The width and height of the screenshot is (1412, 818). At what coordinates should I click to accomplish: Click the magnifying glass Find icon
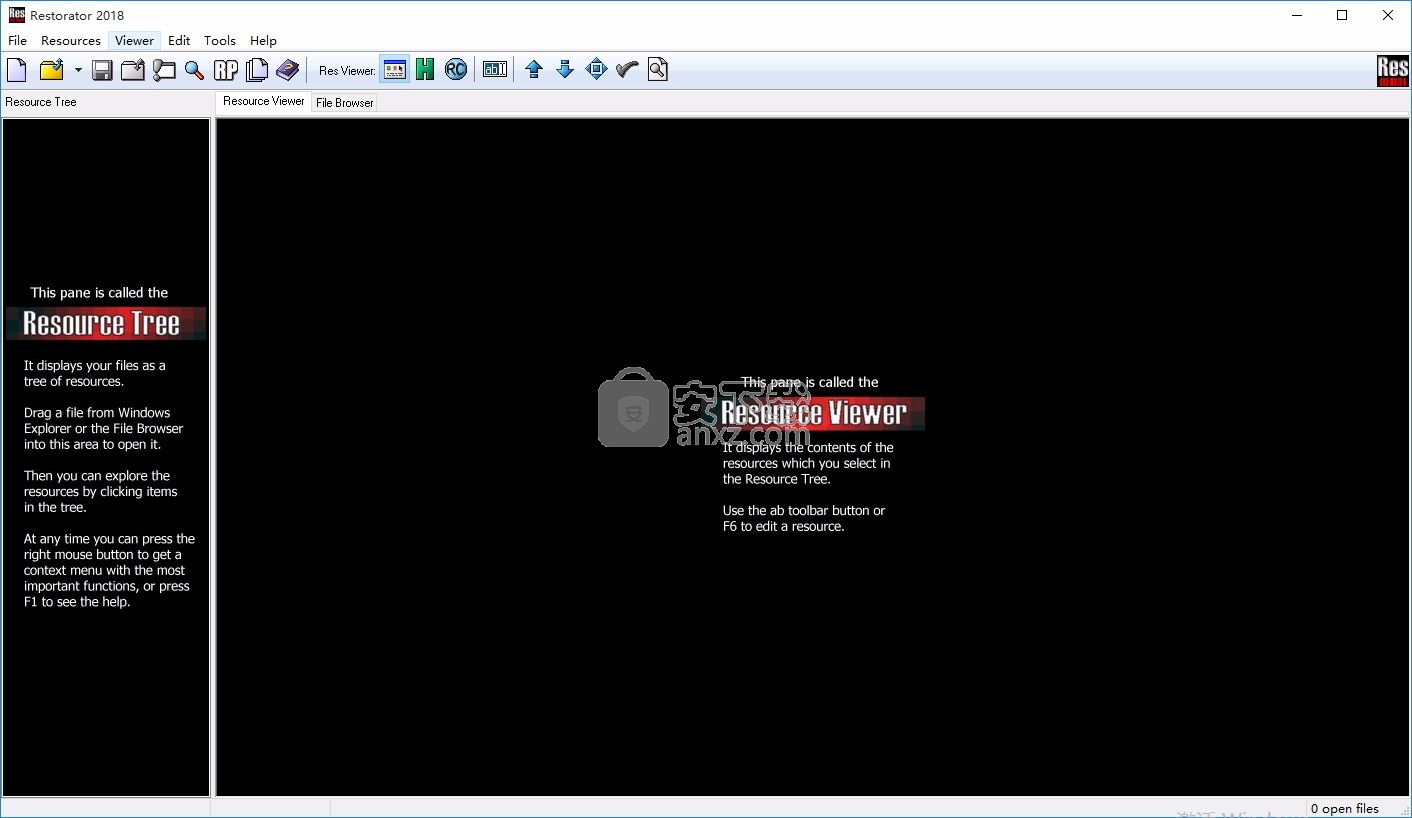195,70
